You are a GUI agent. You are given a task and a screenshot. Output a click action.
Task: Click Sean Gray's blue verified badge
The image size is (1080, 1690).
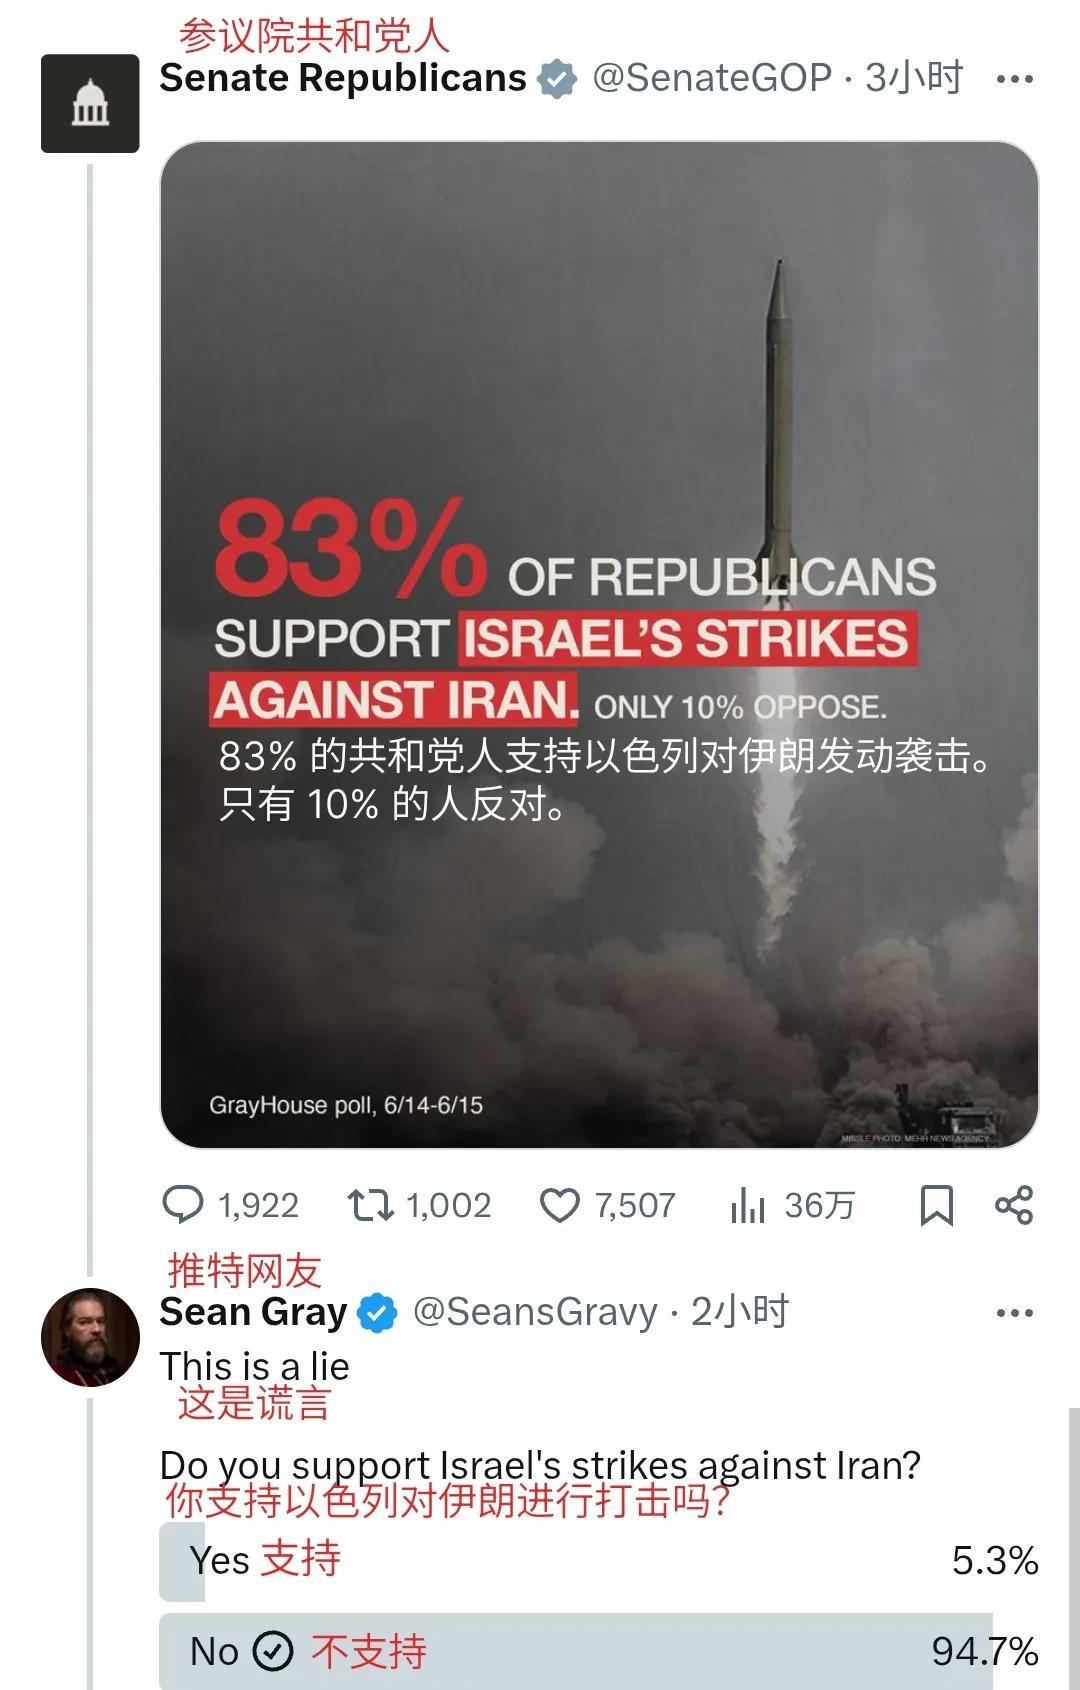(x=377, y=1313)
